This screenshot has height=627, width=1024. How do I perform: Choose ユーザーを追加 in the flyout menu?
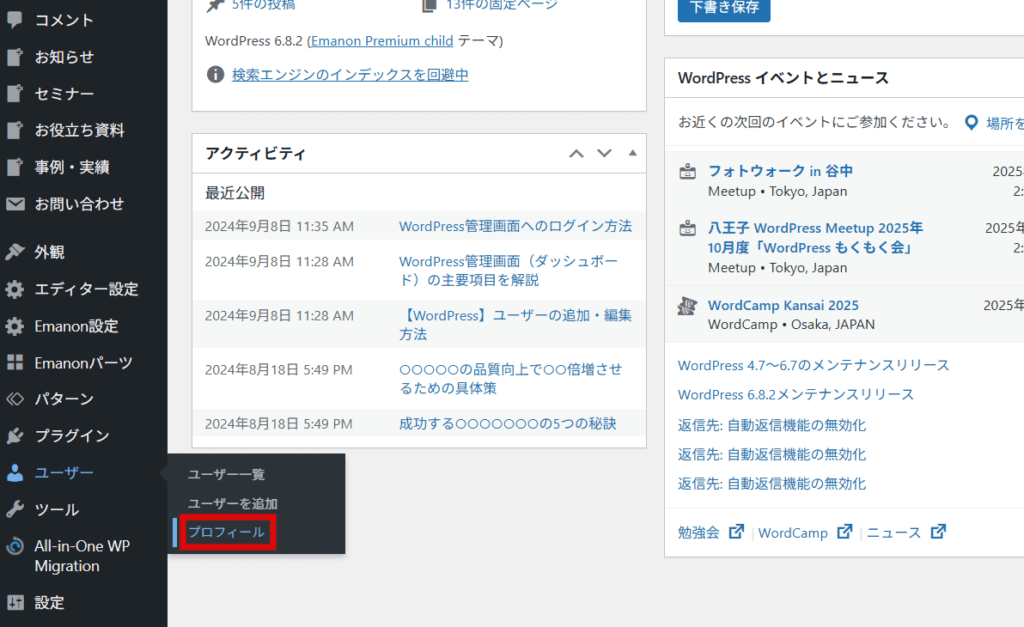click(x=232, y=504)
